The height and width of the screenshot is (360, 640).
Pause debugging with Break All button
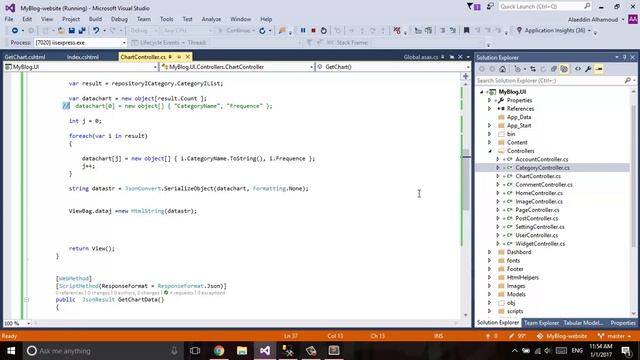303,31
